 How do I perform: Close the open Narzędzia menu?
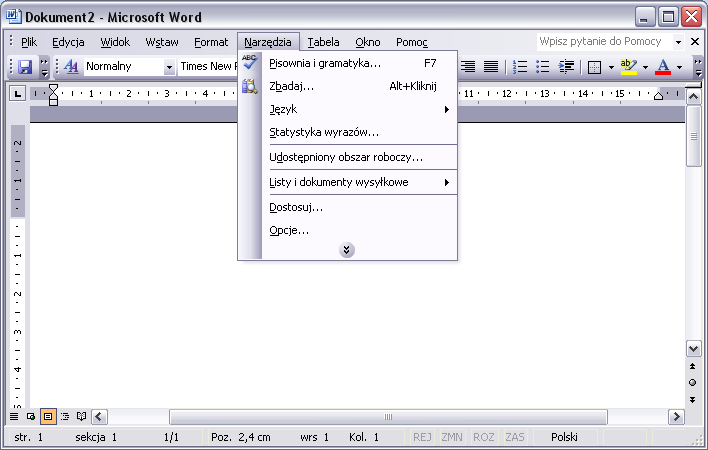coord(268,42)
